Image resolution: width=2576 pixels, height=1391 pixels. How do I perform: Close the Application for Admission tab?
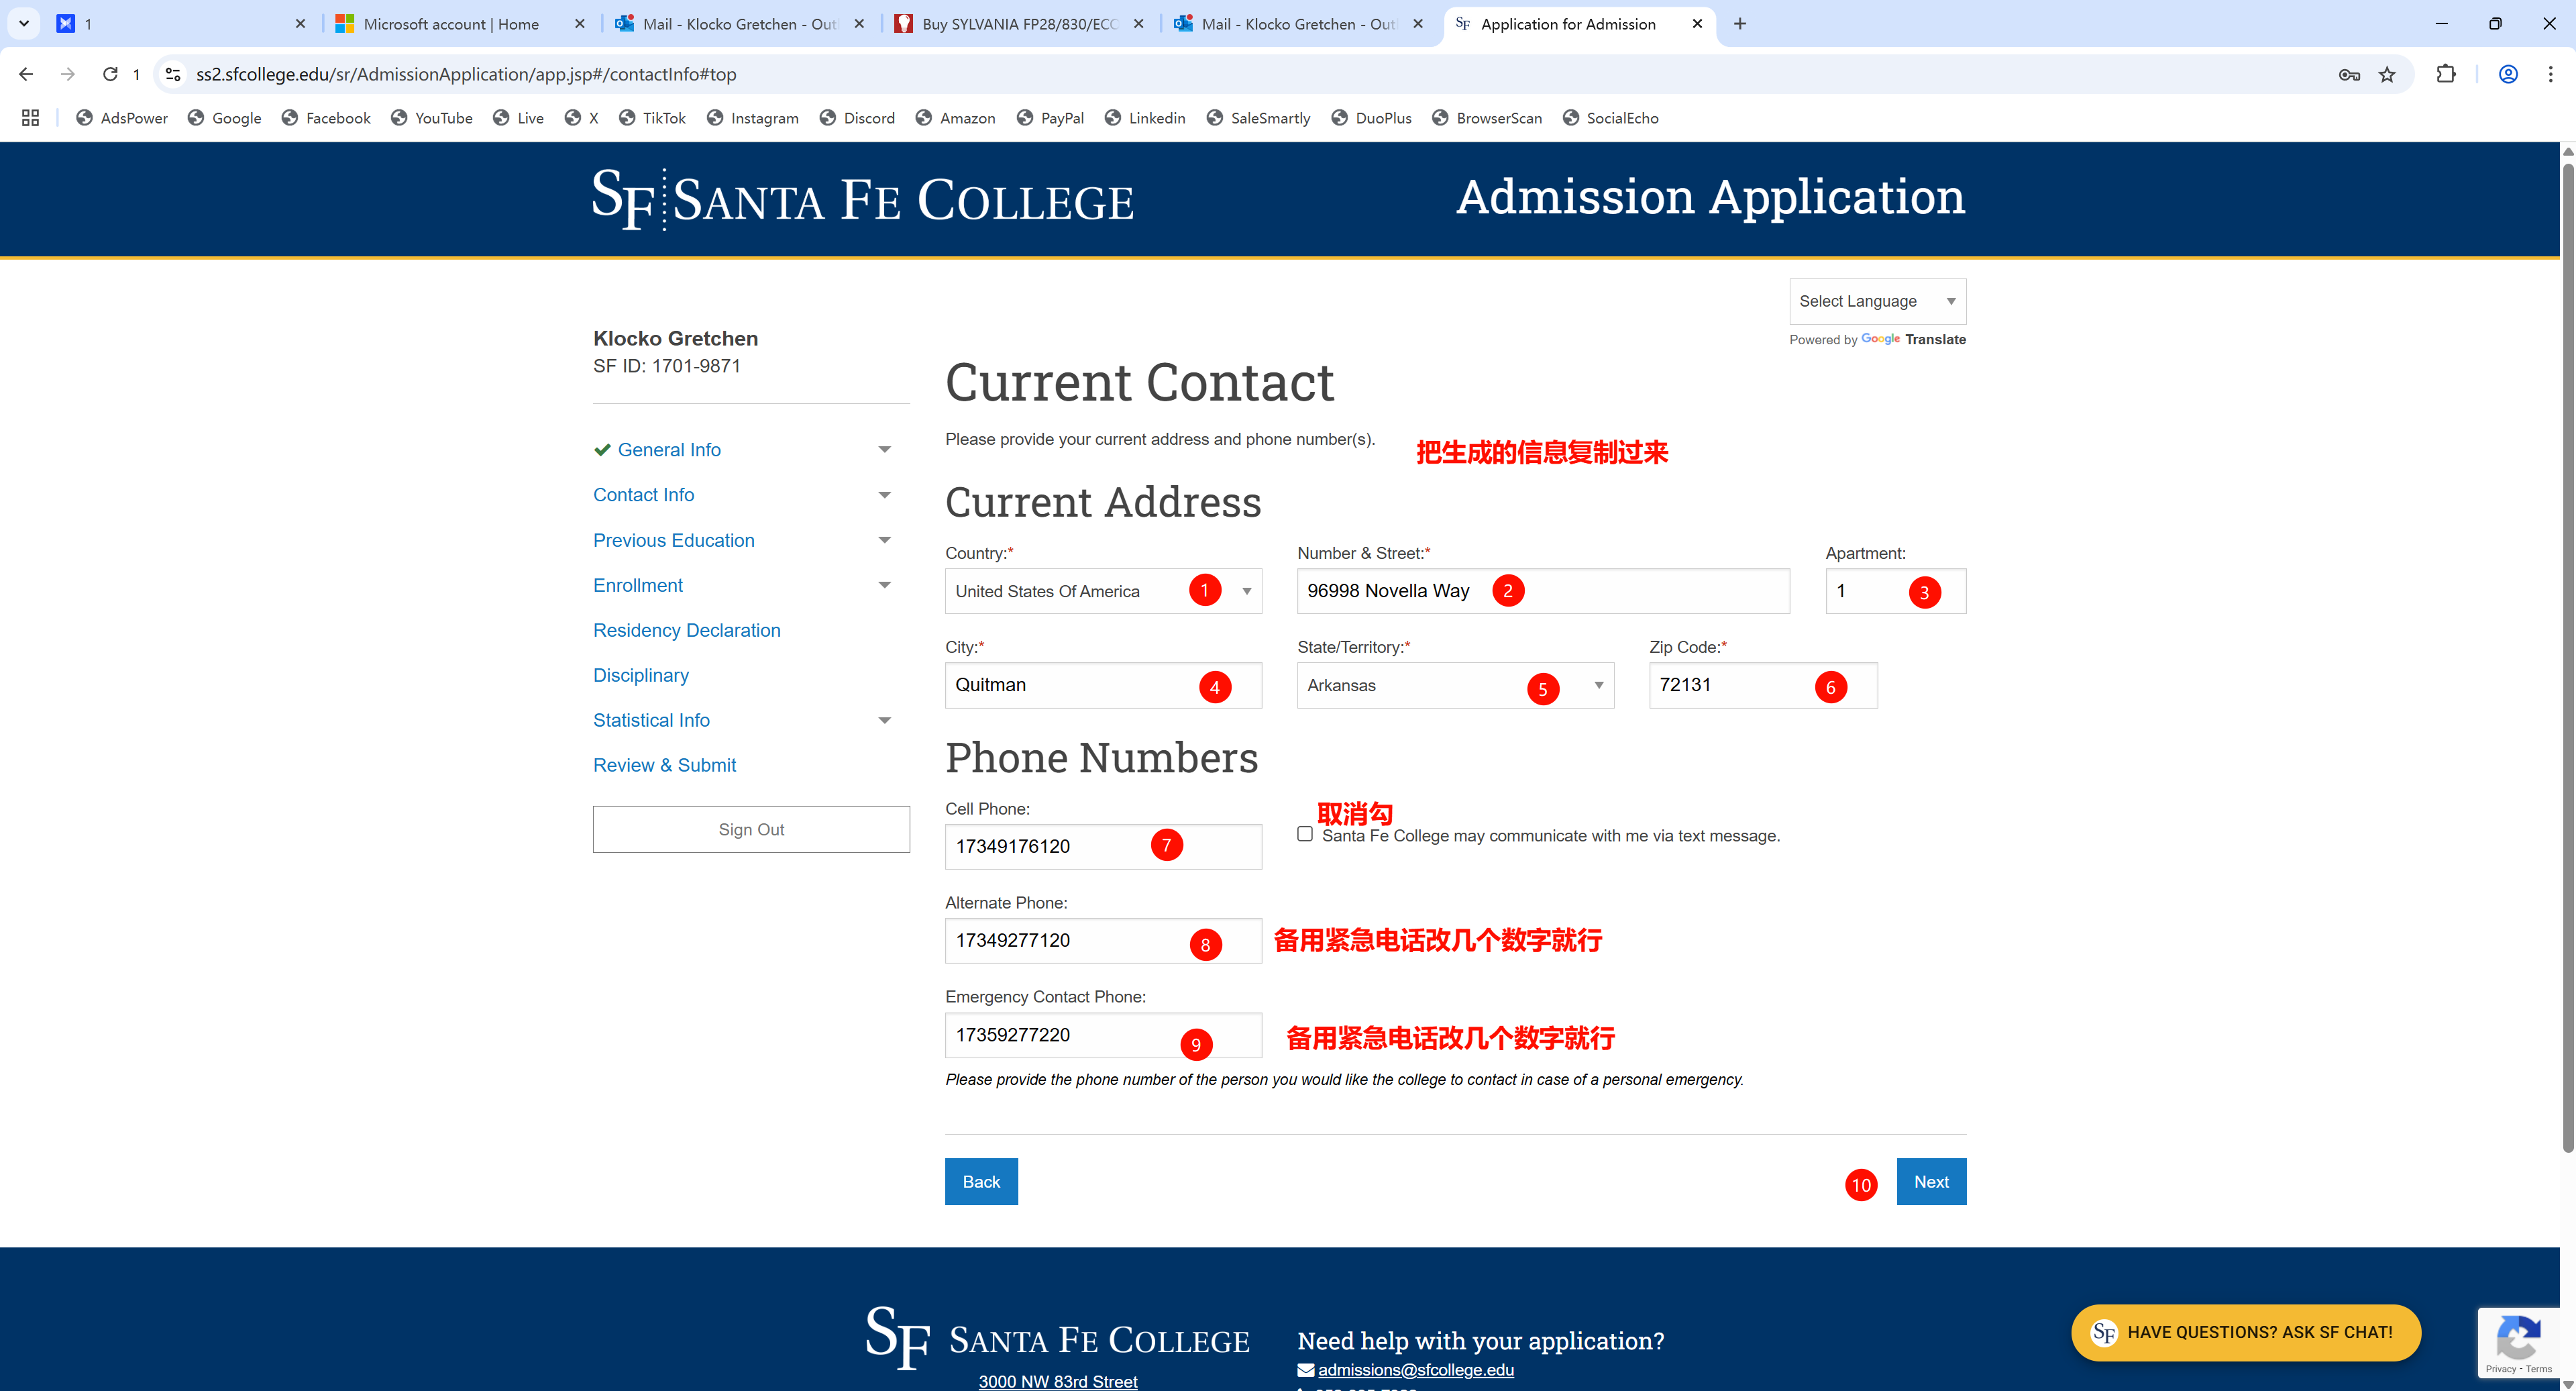[x=1697, y=24]
